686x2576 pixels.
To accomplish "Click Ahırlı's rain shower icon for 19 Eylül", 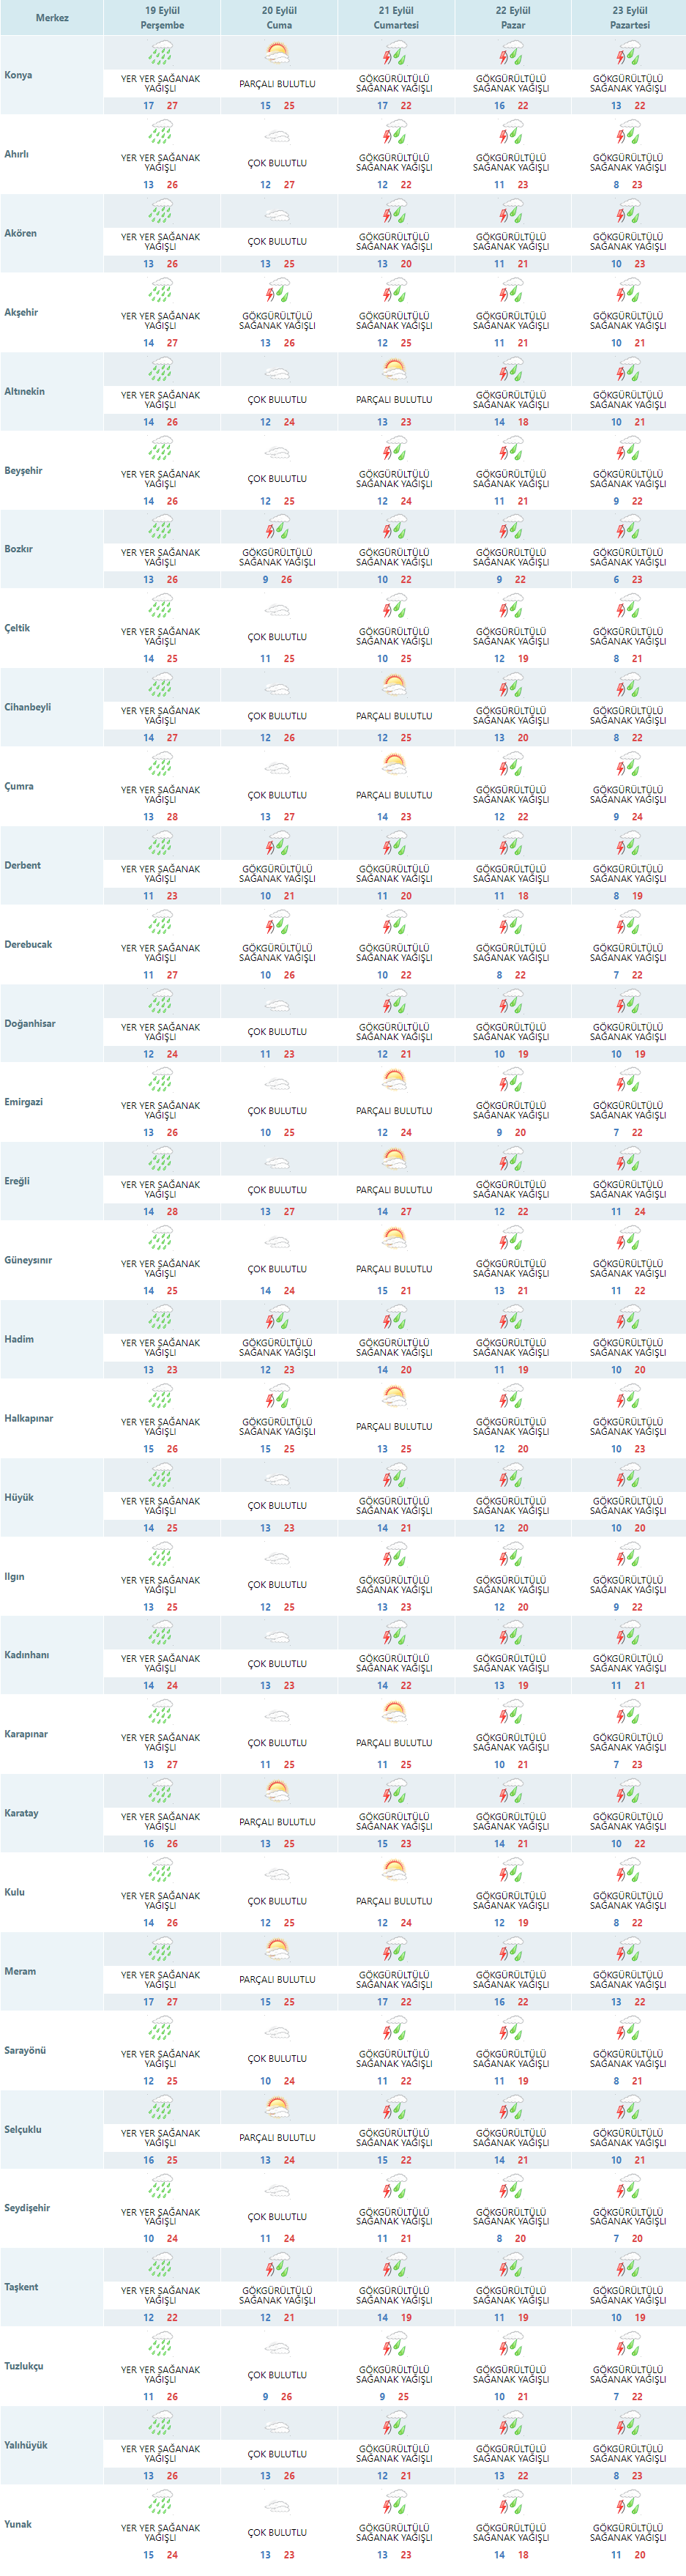I will click(160, 133).
